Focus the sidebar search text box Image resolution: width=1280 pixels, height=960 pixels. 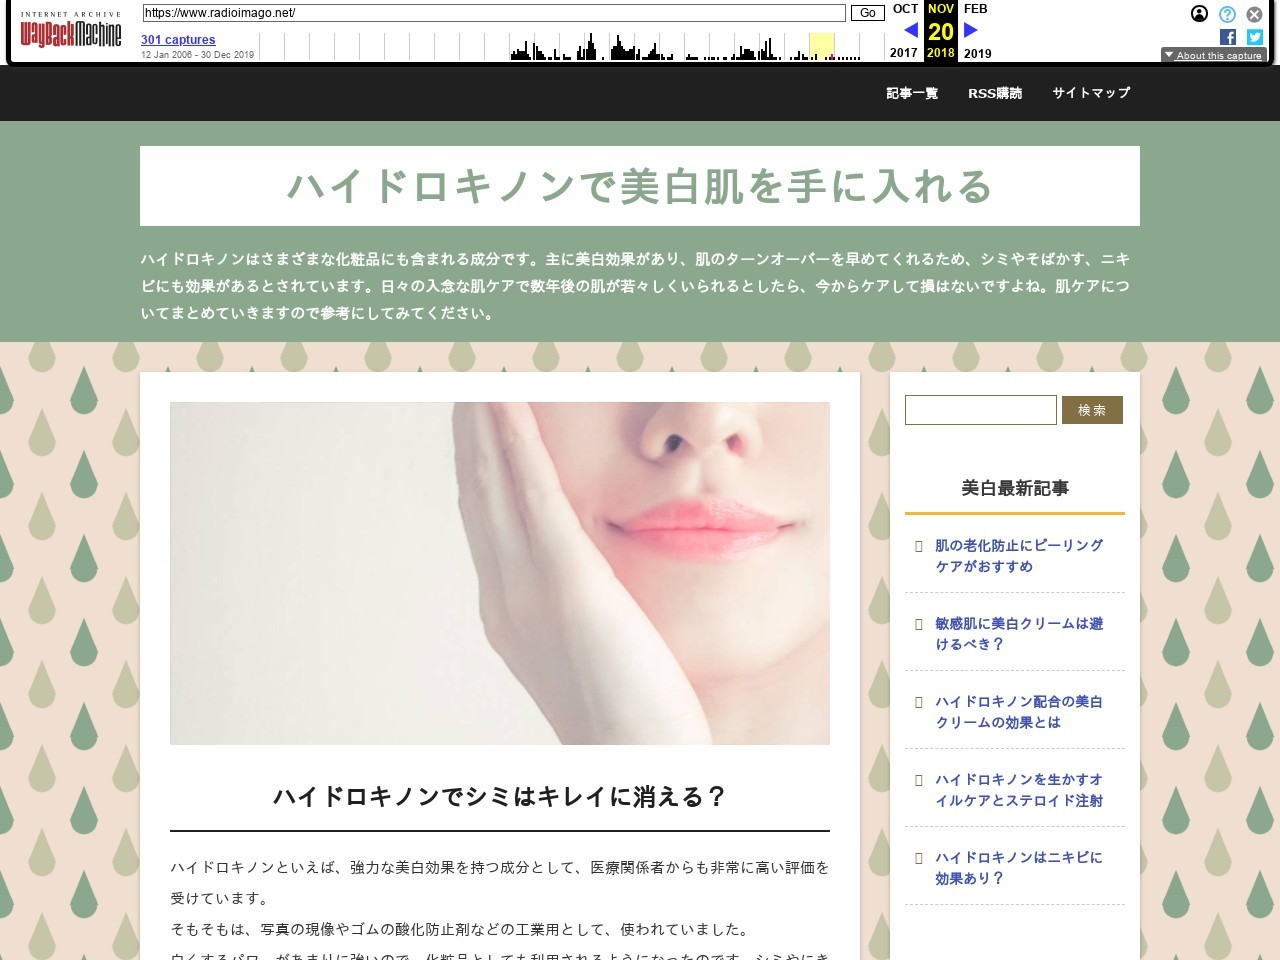980,410
